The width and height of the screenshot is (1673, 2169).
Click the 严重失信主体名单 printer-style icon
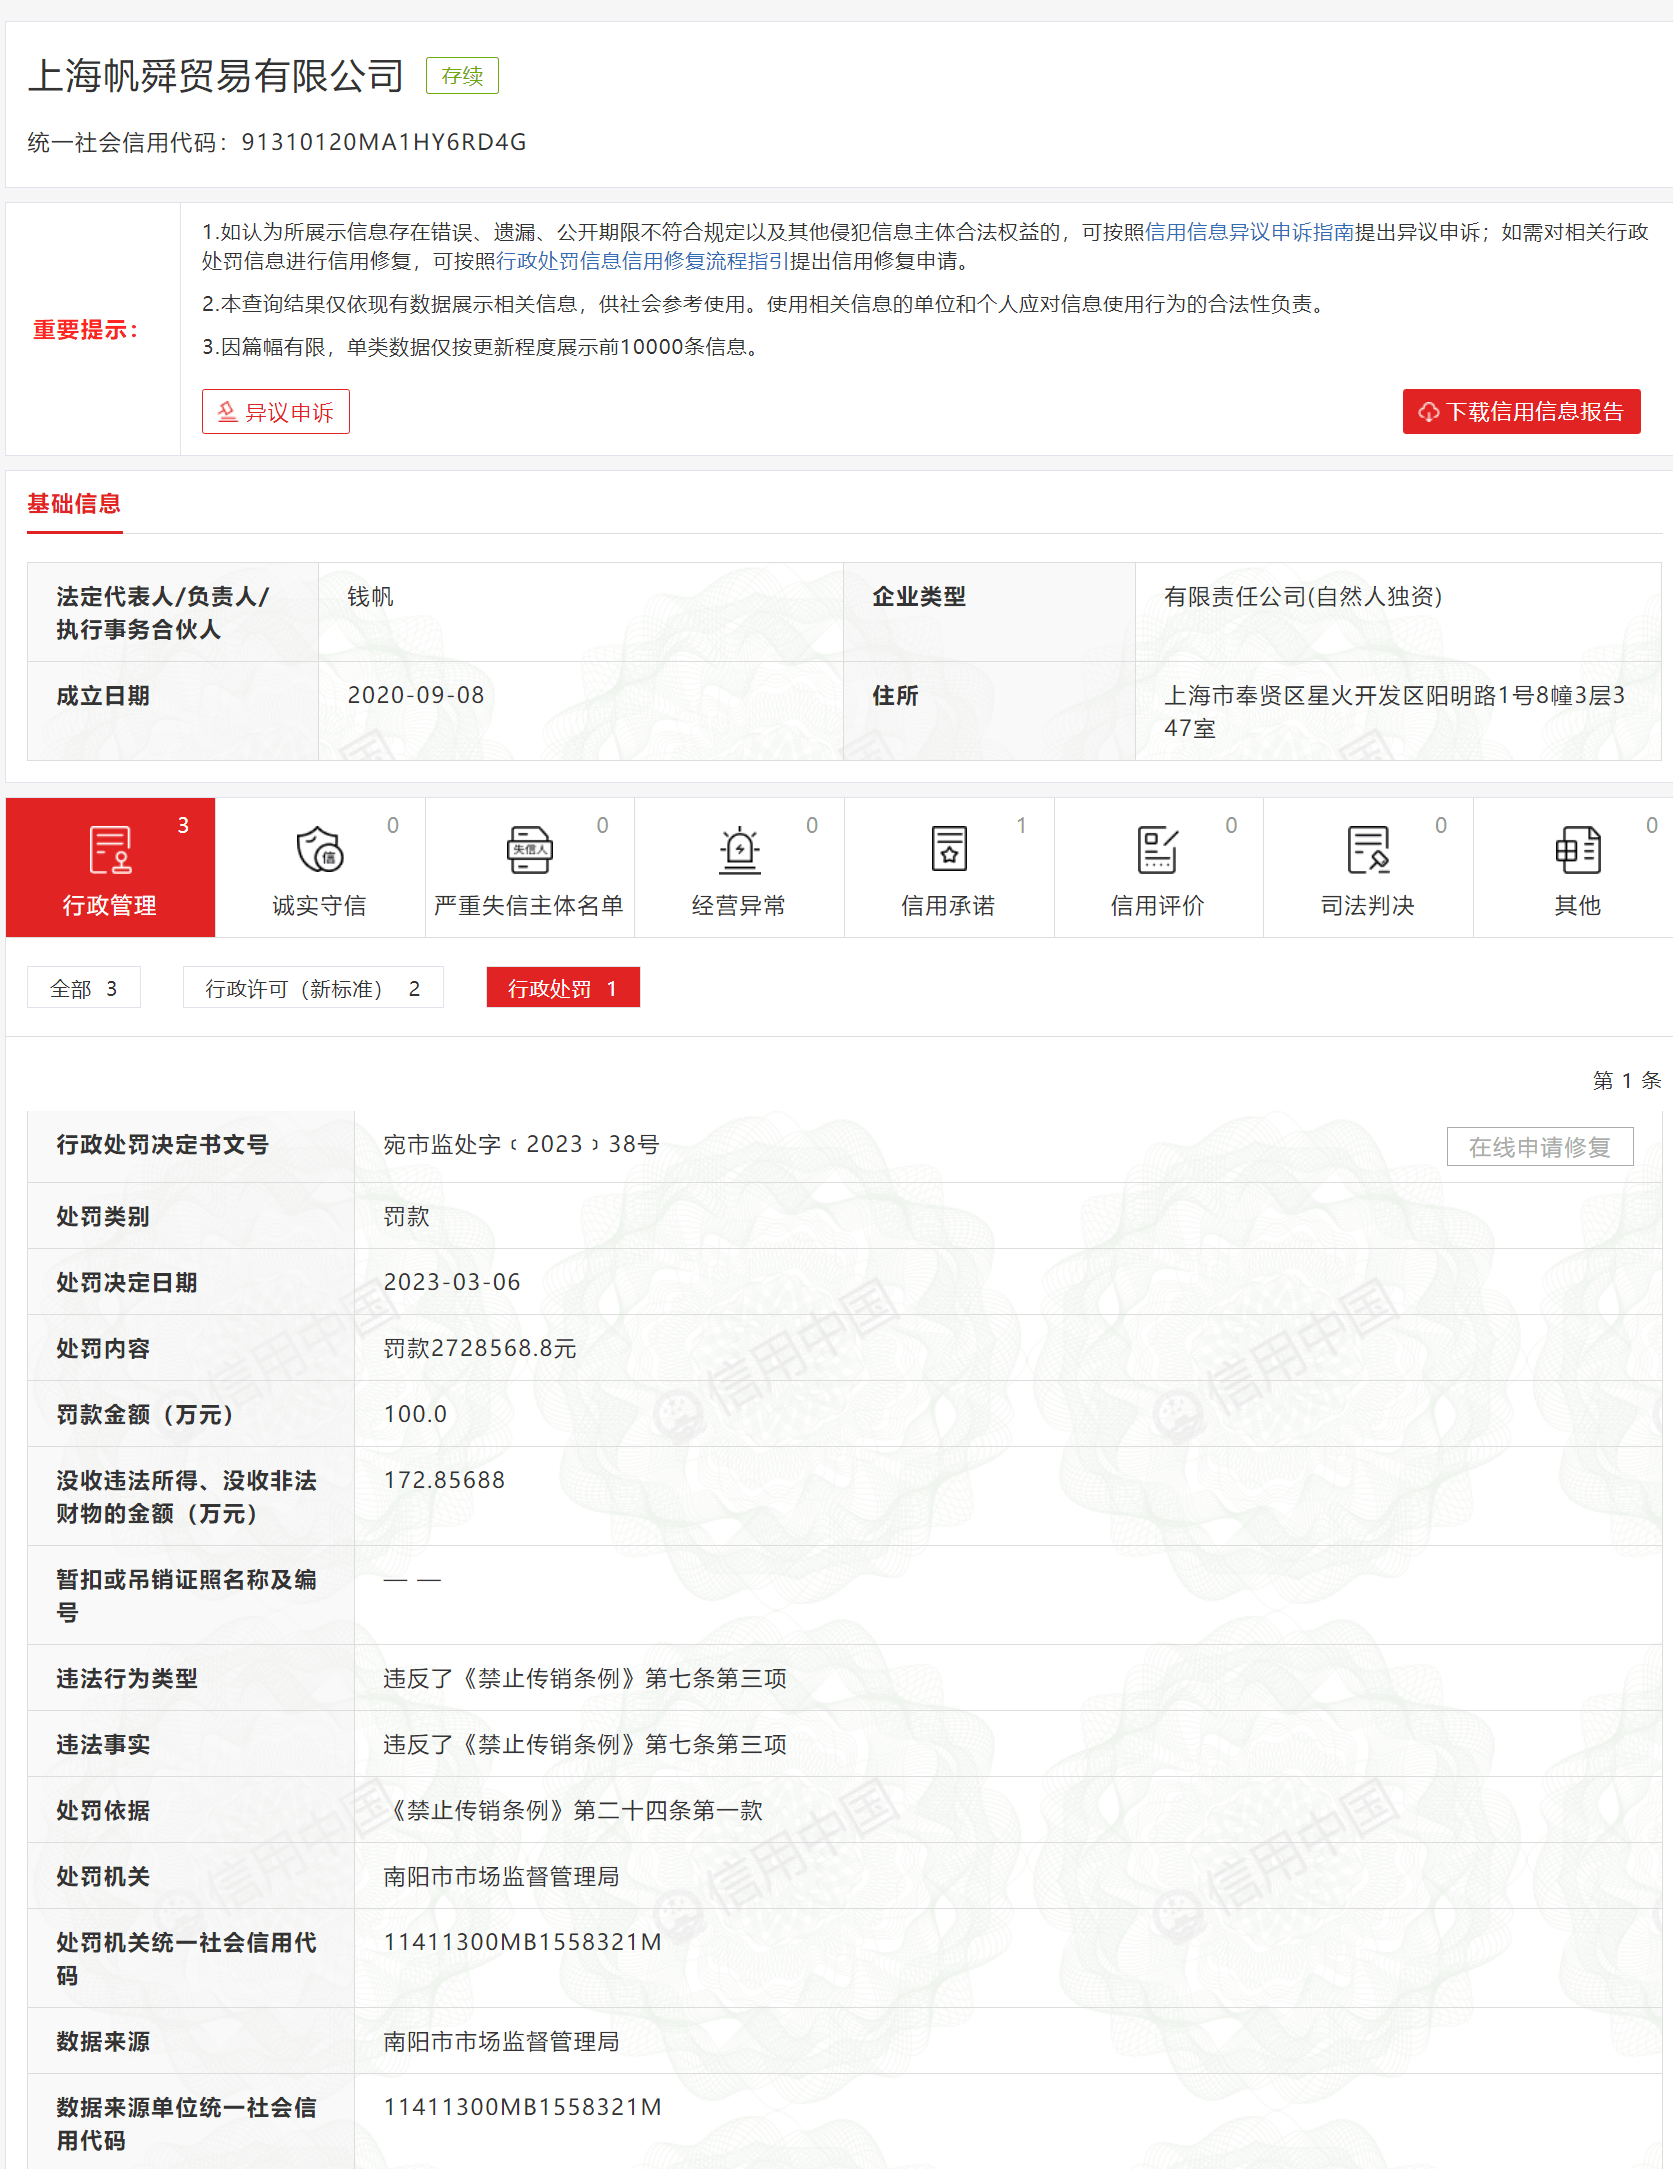click(x=529, y=850)
